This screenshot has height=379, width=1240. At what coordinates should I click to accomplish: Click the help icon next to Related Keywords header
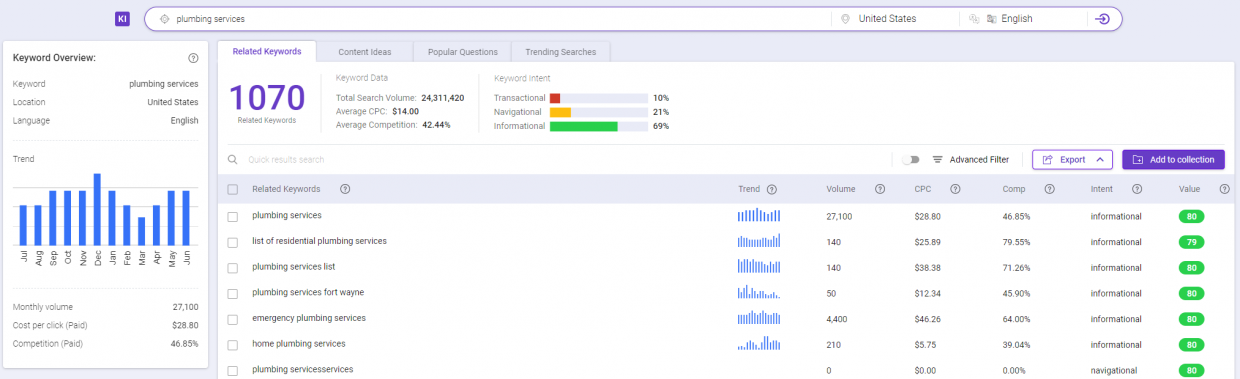345,189
